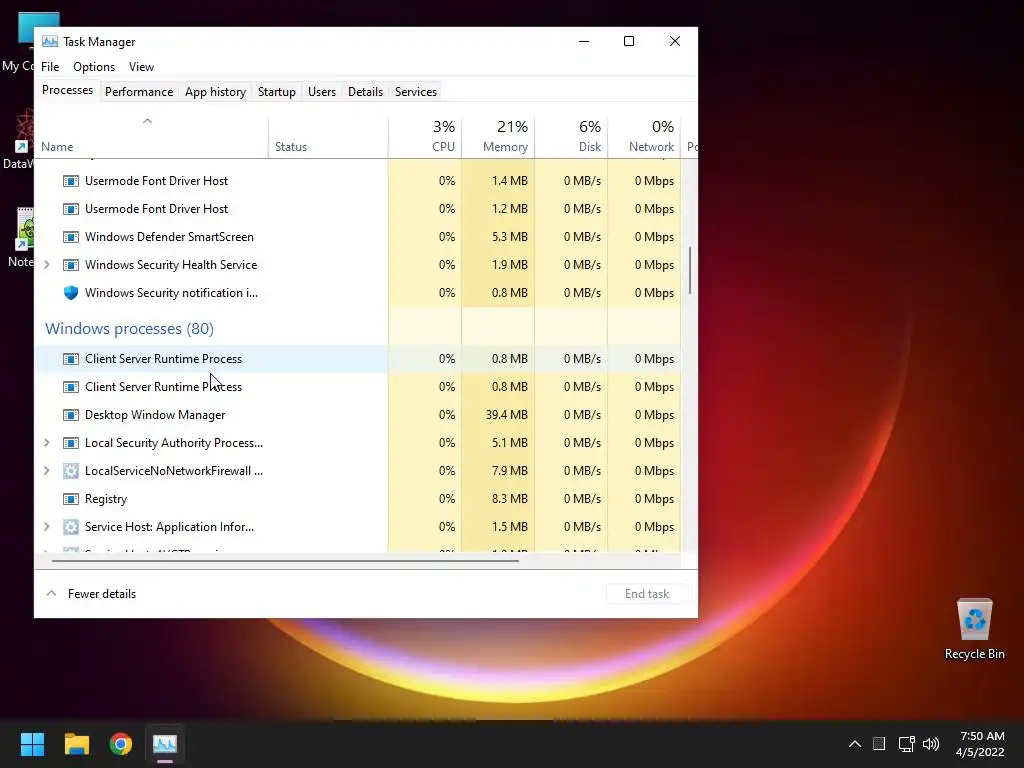
Task: Expand Local Security Authority Process group
Action: click(x=46, y=443)
